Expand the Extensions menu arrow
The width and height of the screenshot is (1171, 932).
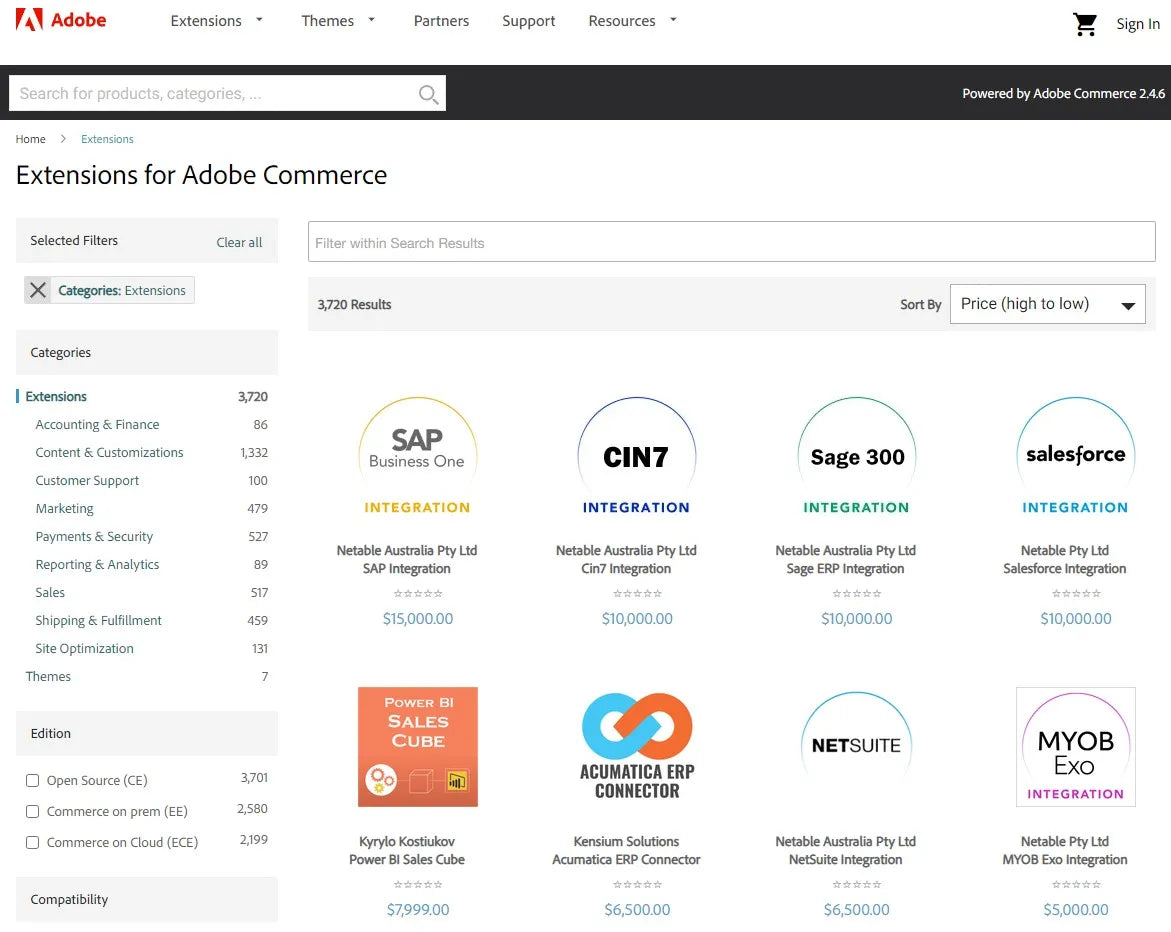(x=259, y=20)
